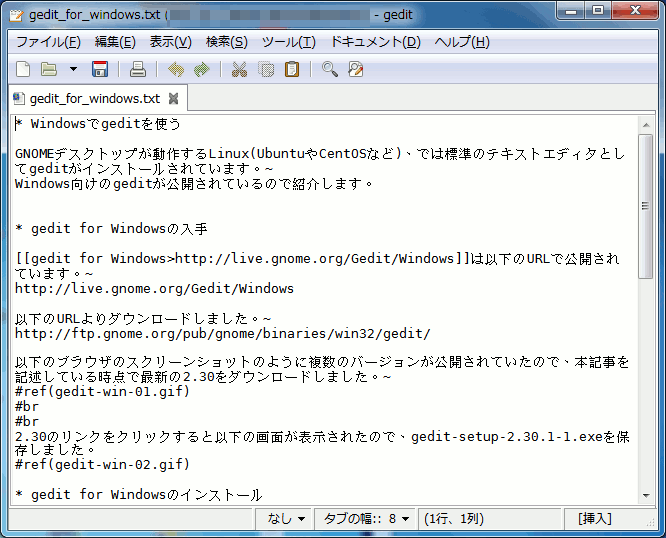Copy the selection using the toolbar icon

[266, 69]
